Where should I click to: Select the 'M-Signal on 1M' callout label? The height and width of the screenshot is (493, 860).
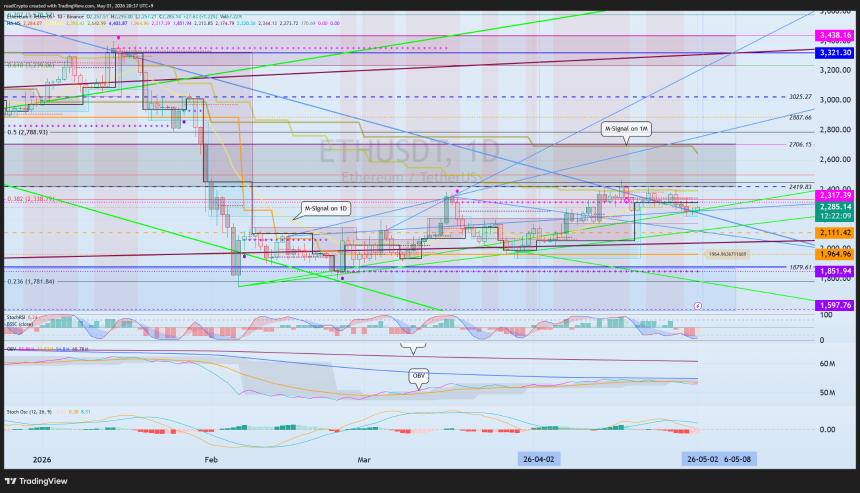click(x=626, y=129)
